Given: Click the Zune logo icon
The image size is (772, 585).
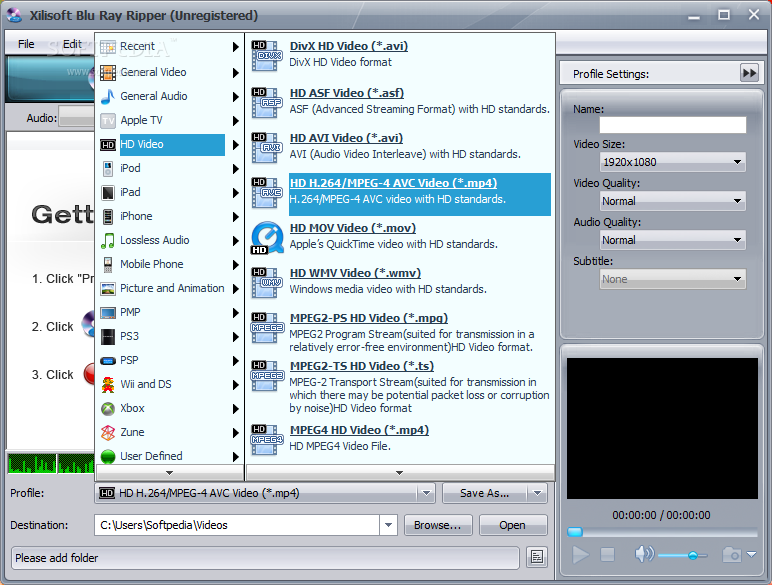Looking at the screenshot, I should 108,433.
